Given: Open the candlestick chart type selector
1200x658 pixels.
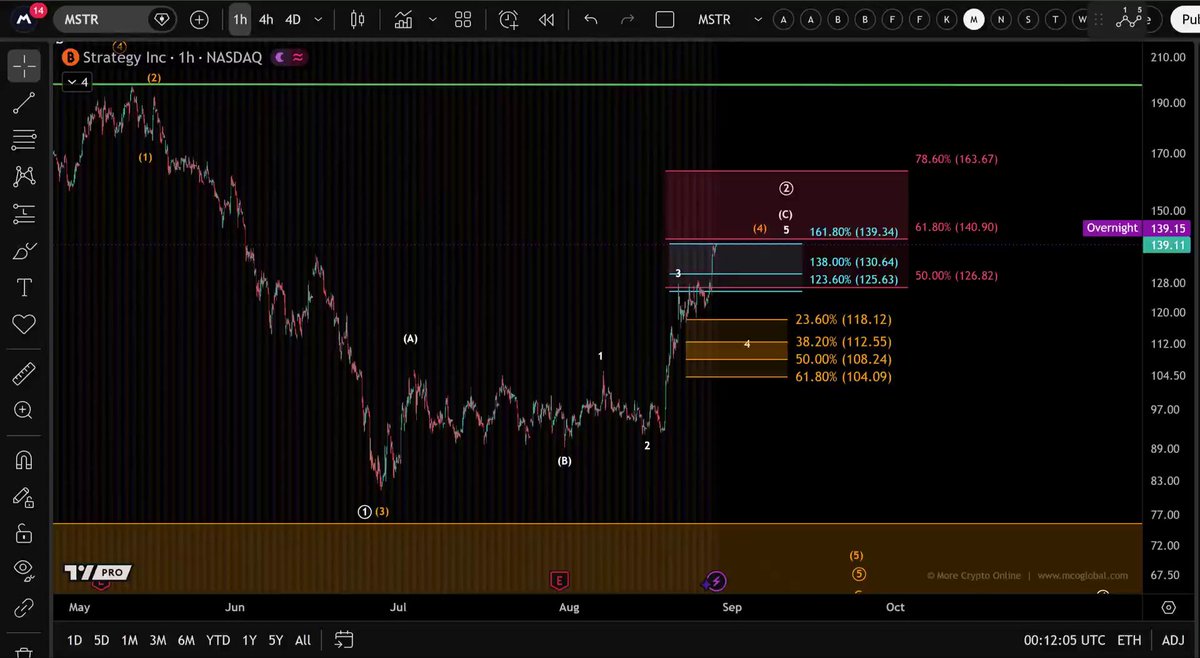Looking at the screenshot, I should tap(357, 19).
